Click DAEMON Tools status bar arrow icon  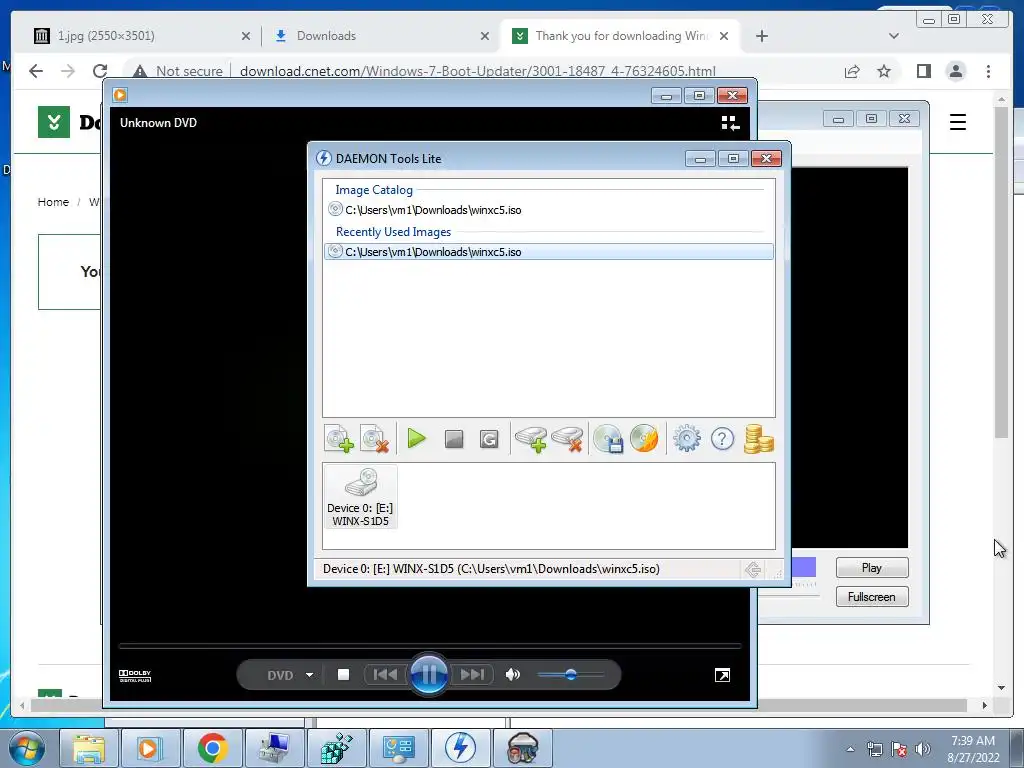click(753, 569)
